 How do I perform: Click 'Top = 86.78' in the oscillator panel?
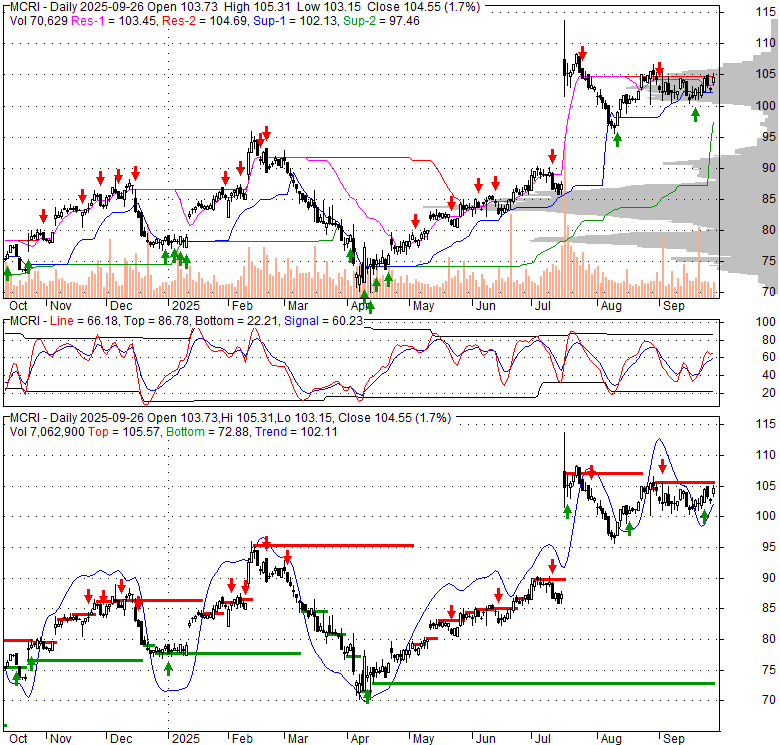click(157, 321)
